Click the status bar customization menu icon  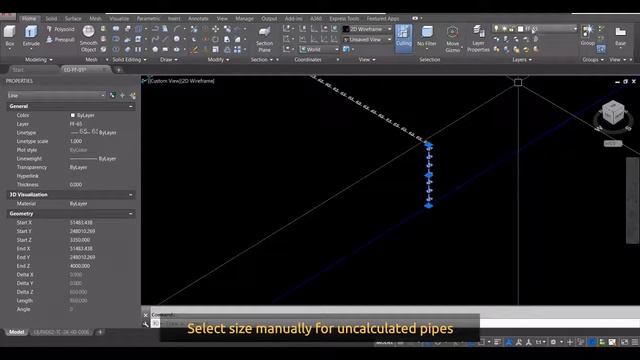[x=635, y=342]
